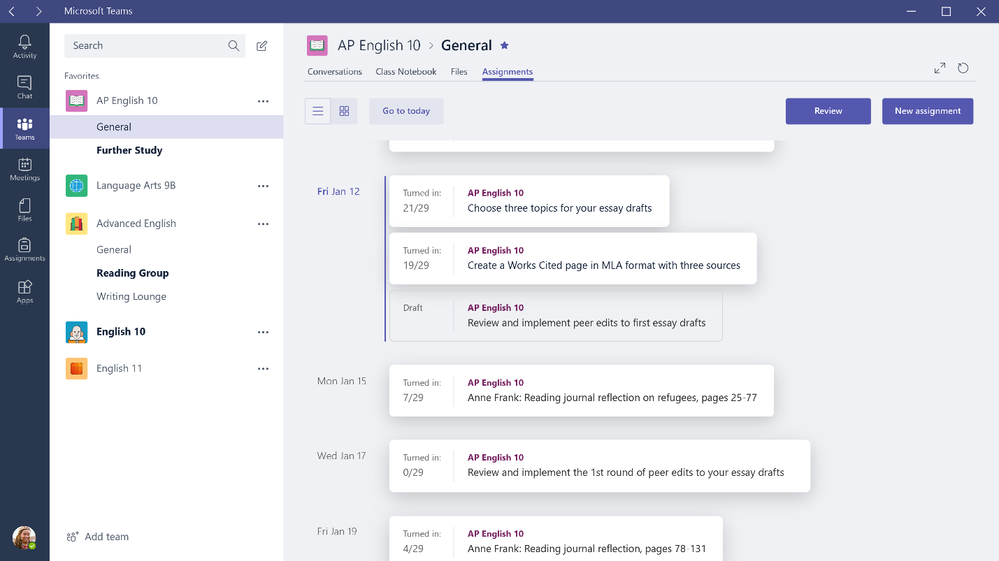Click the Mon Jan 15 date label
999x561 pixels.
[x=341, y=381]
